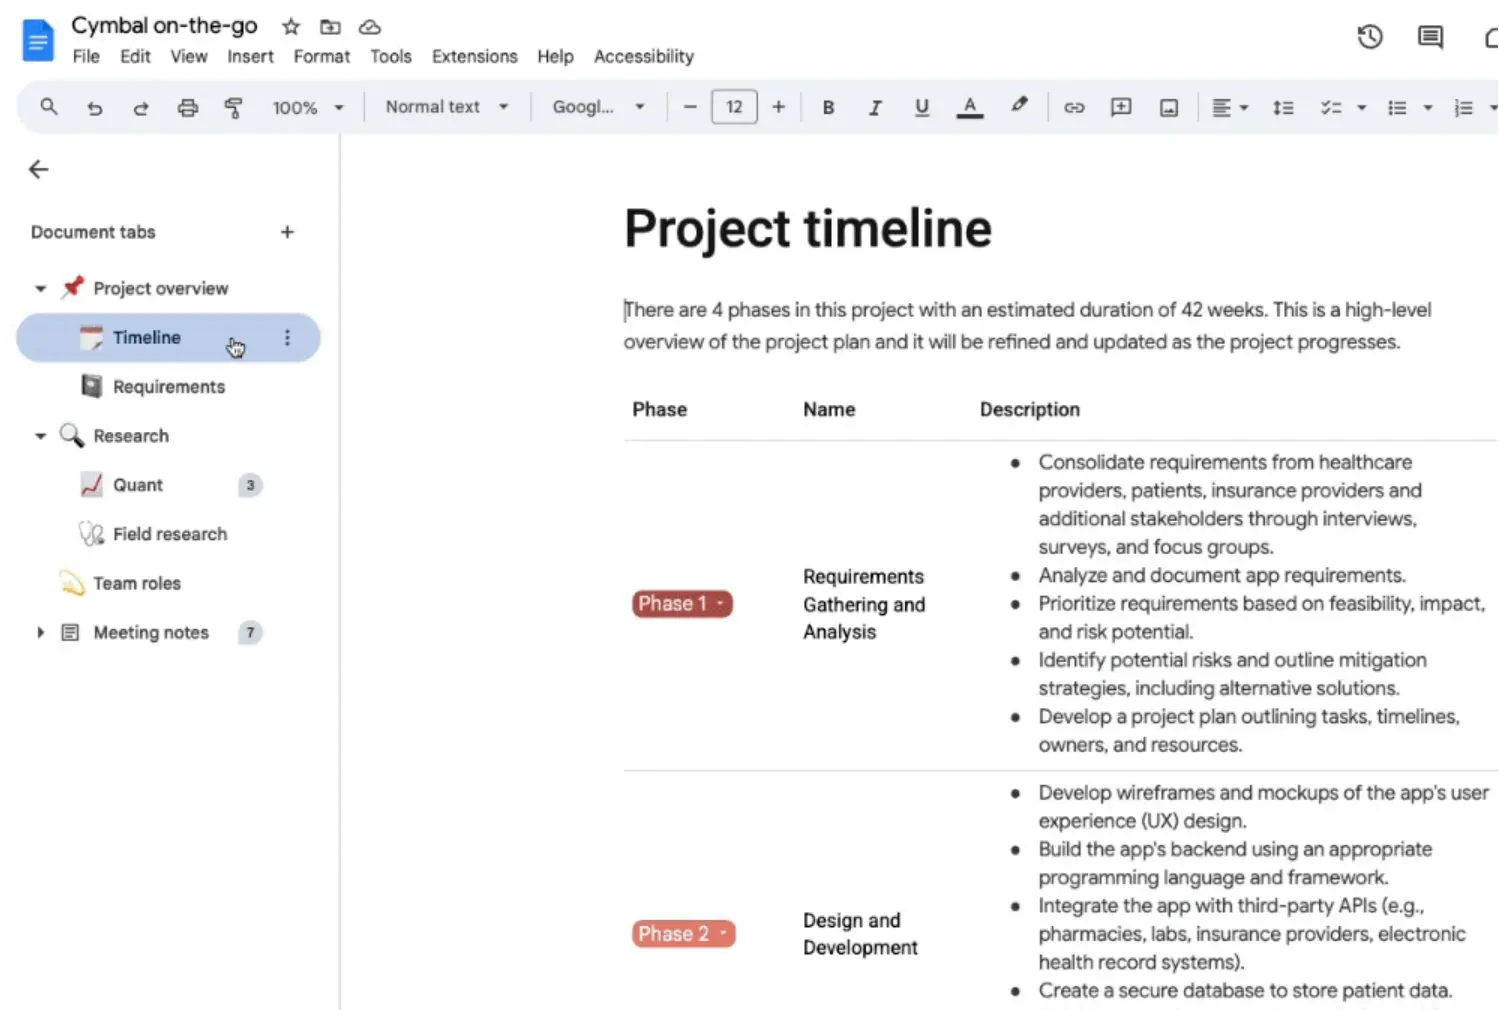Add a comment with the toolbar icon
The height and width of the screenshot is (1010, 1499).
(1120, 107)
